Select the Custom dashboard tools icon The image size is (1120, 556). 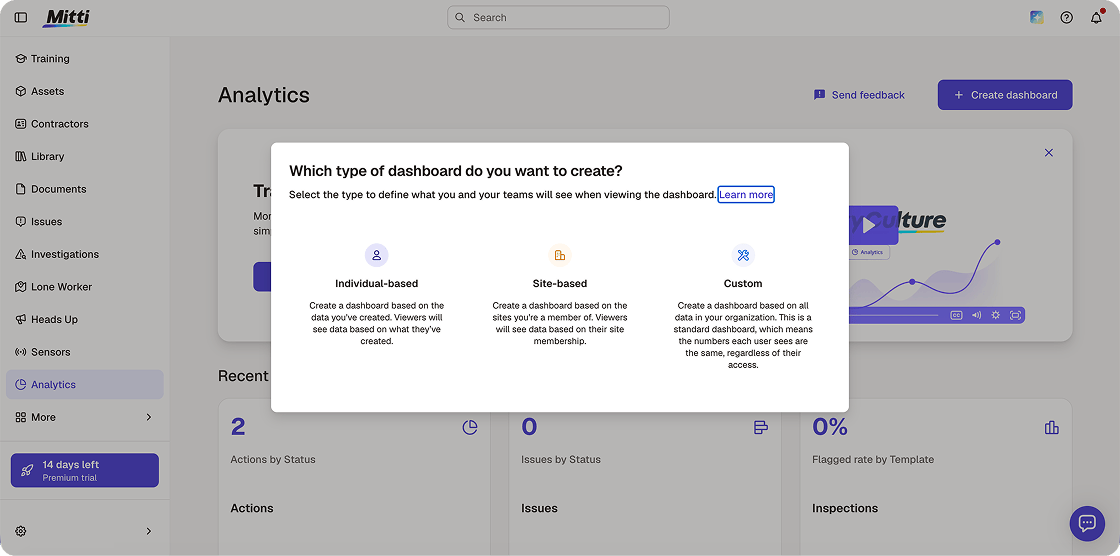743,255
